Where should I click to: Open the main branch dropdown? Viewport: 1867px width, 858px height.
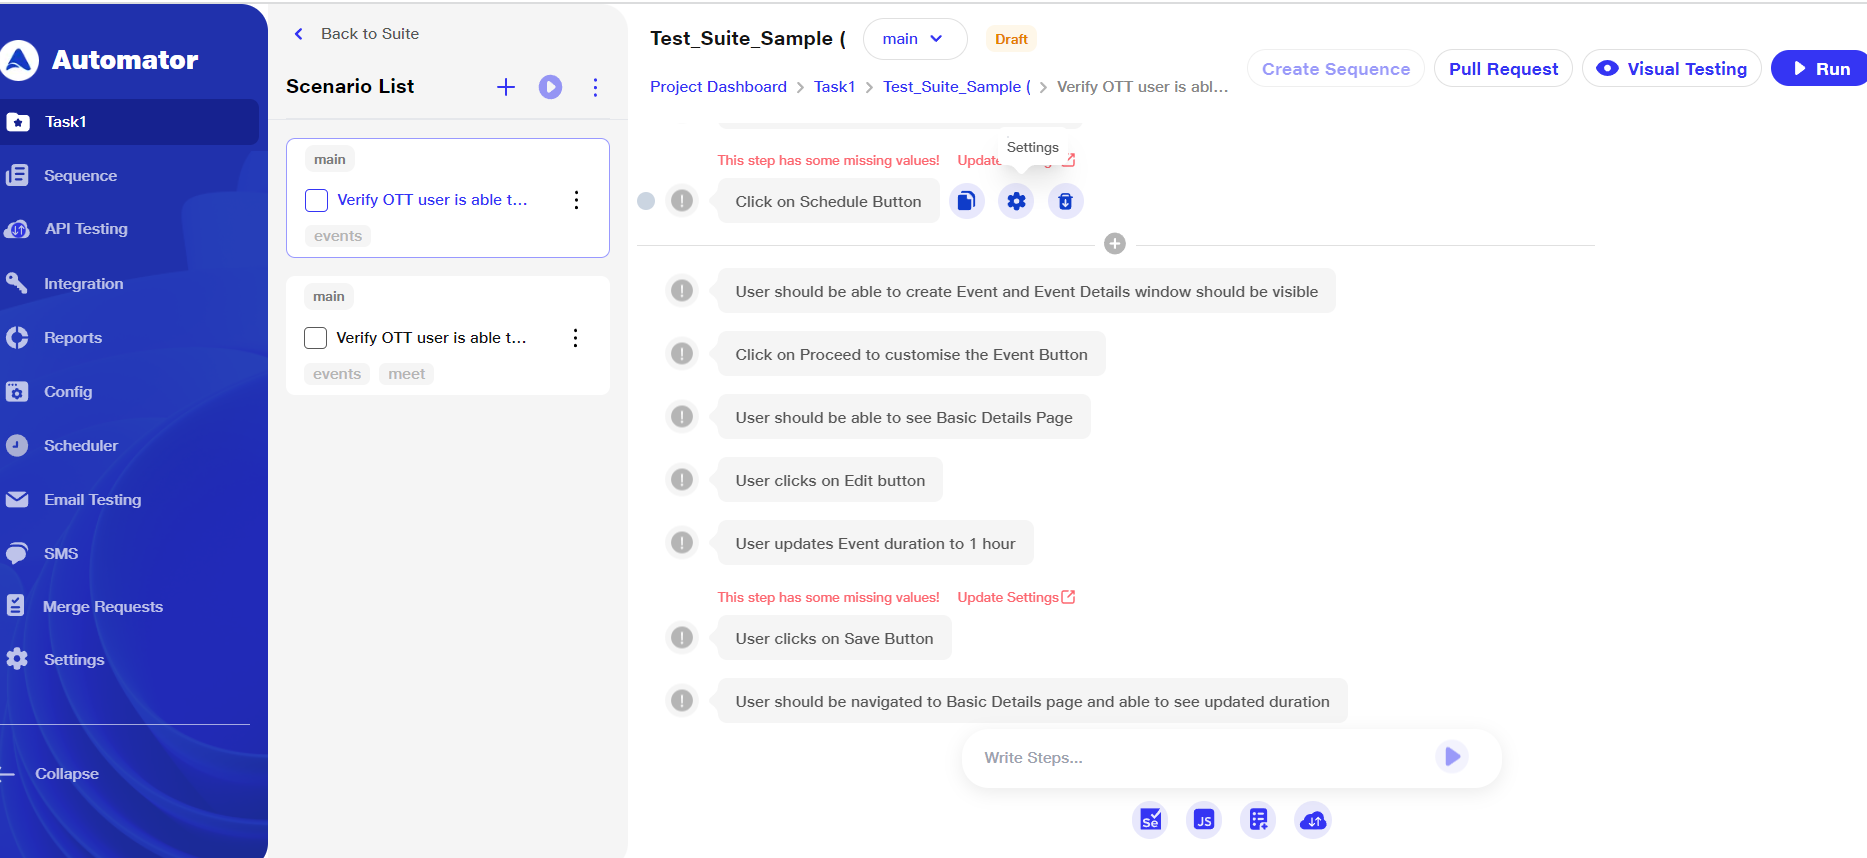point(915,39)
